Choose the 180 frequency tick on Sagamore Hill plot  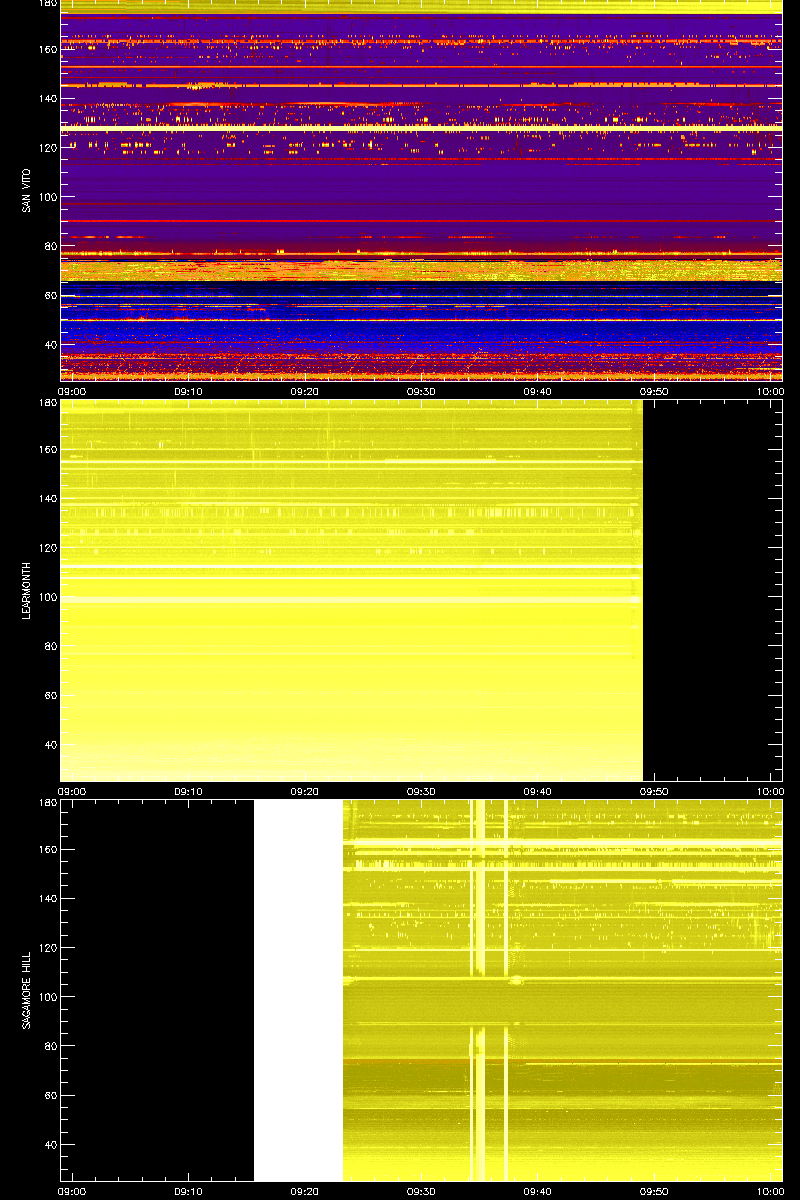point(47,803)
